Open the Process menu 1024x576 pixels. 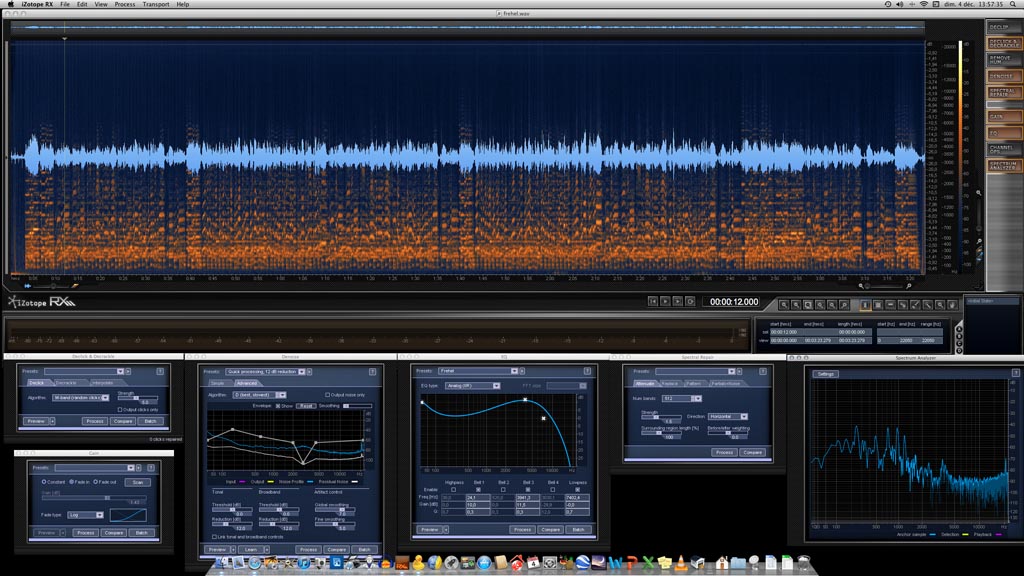pyautogui.click(x=124, y=4)
